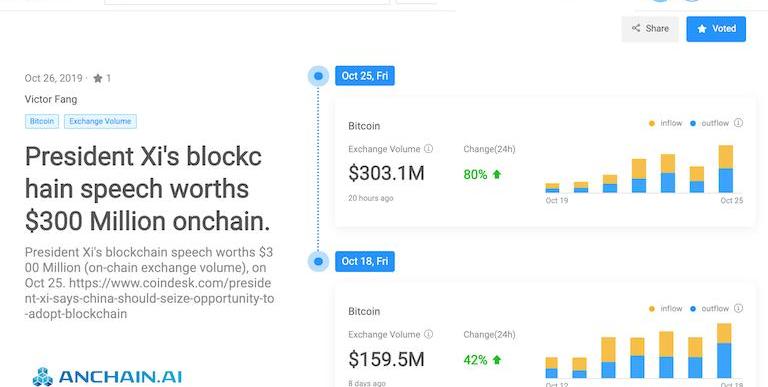Click the Share button
The height and width of the screenshot is (387, 768).
pyautogui.click(x=650, y=29)
